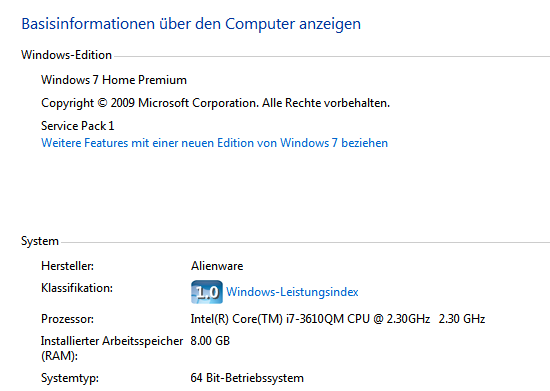Click the Klassifikation label
550x391 pixels.
(77, 288)
